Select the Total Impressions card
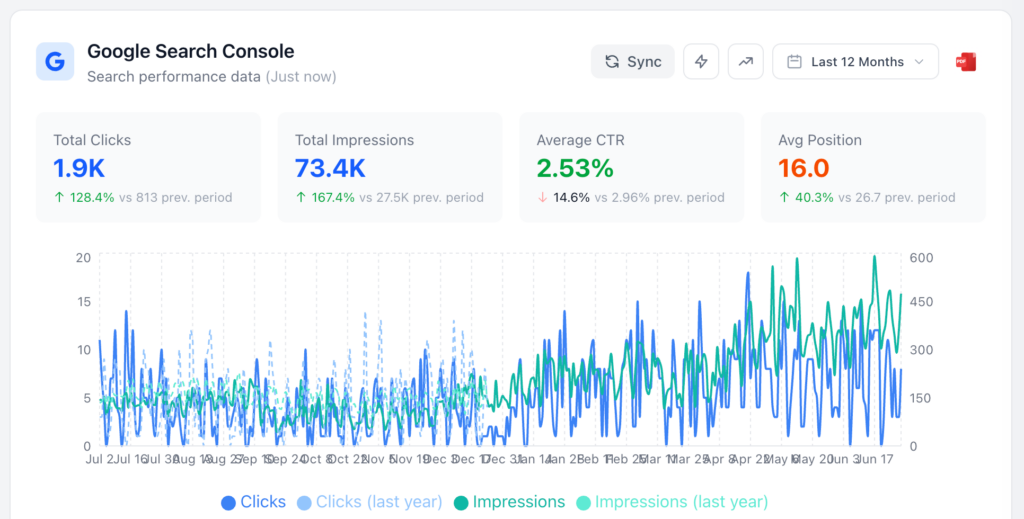The height and width of the screenshot is (519, 1024). tap(390, 167)
